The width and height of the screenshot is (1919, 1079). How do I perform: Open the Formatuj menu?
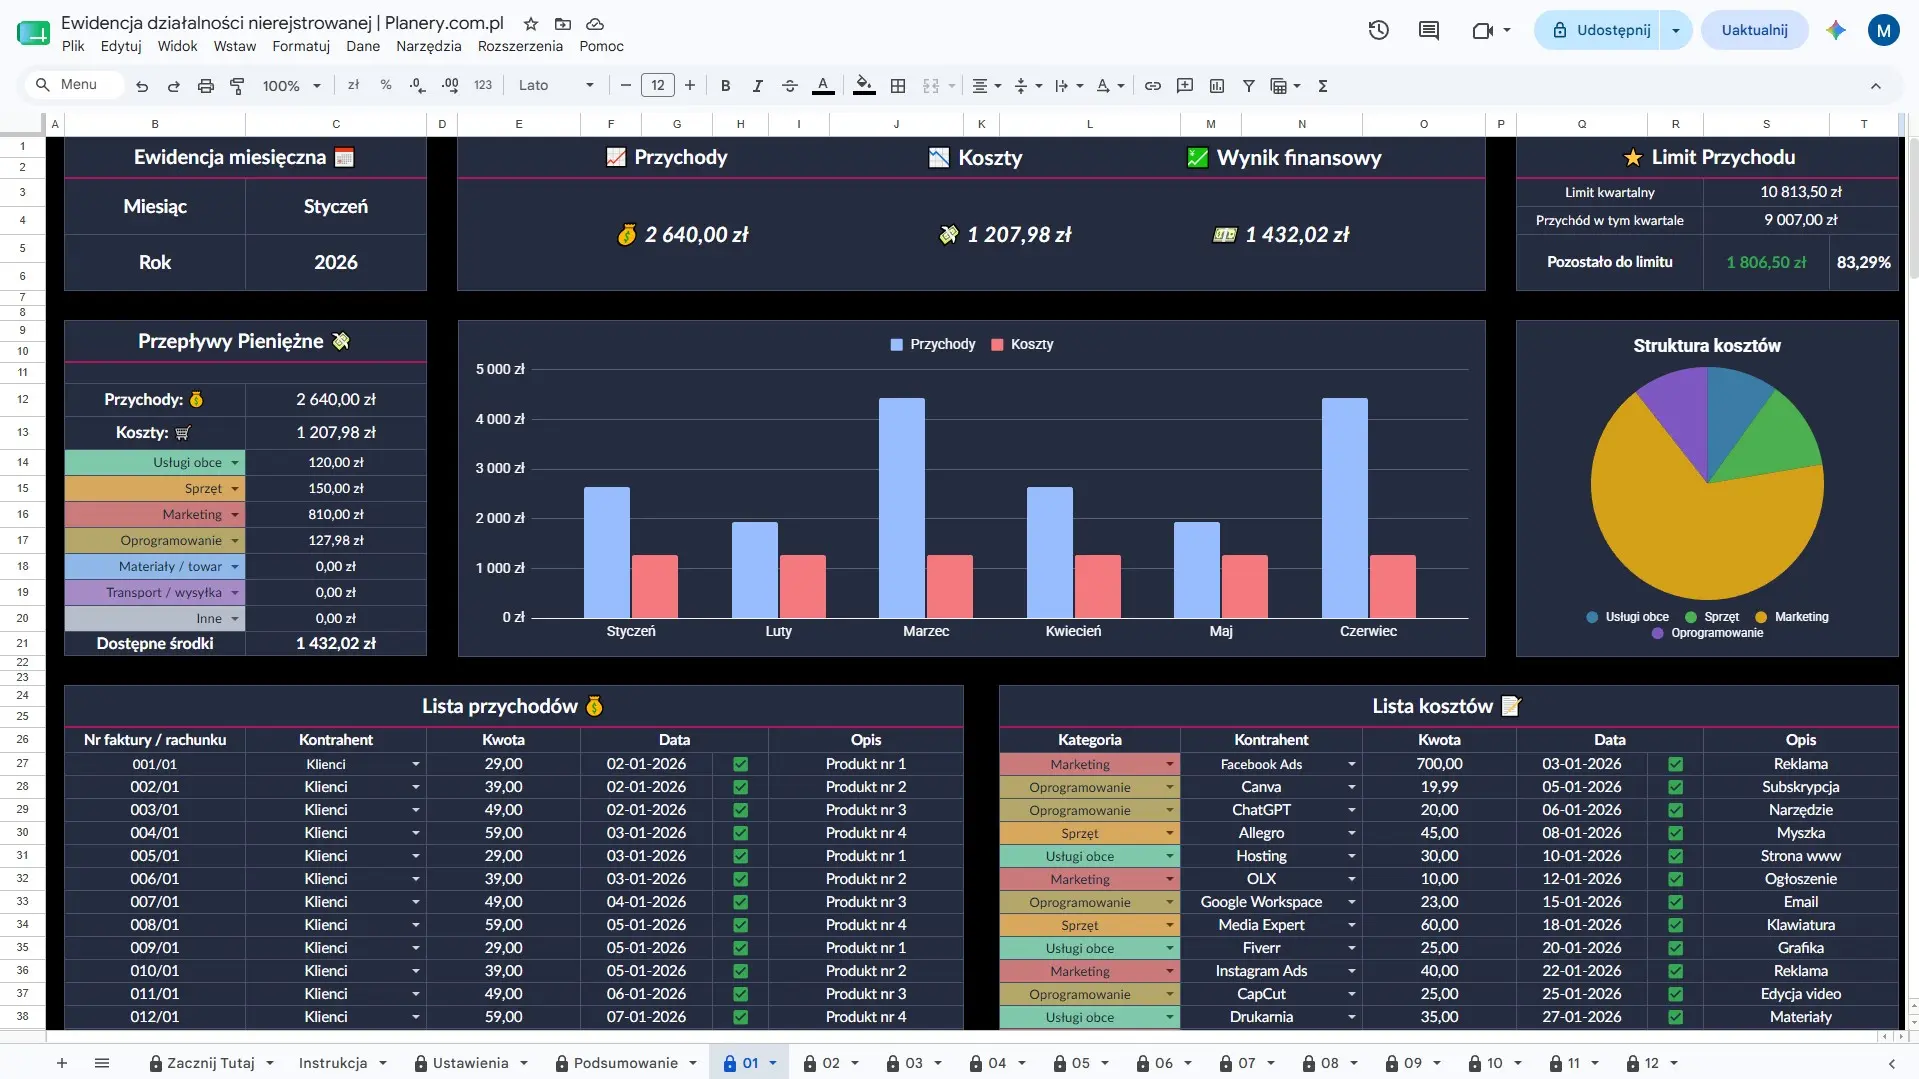(301, 46)
